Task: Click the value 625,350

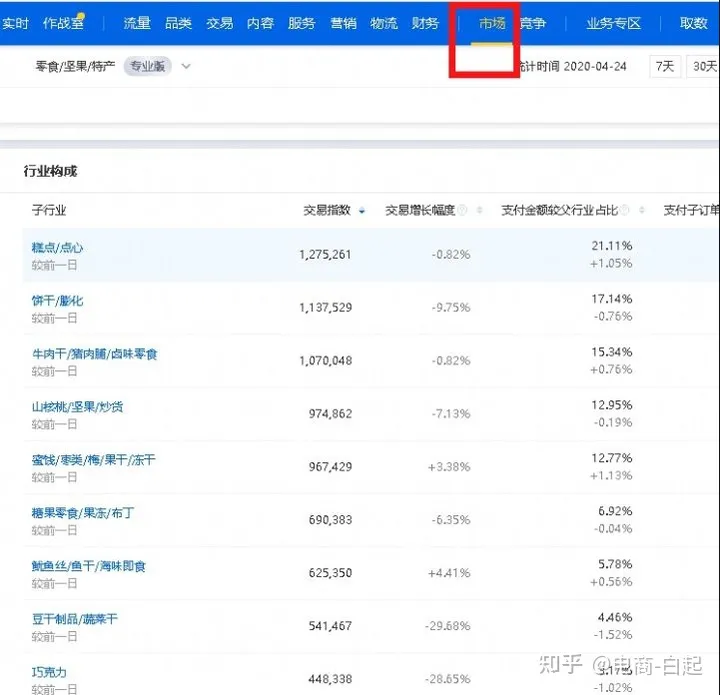Action: (330, 573)
